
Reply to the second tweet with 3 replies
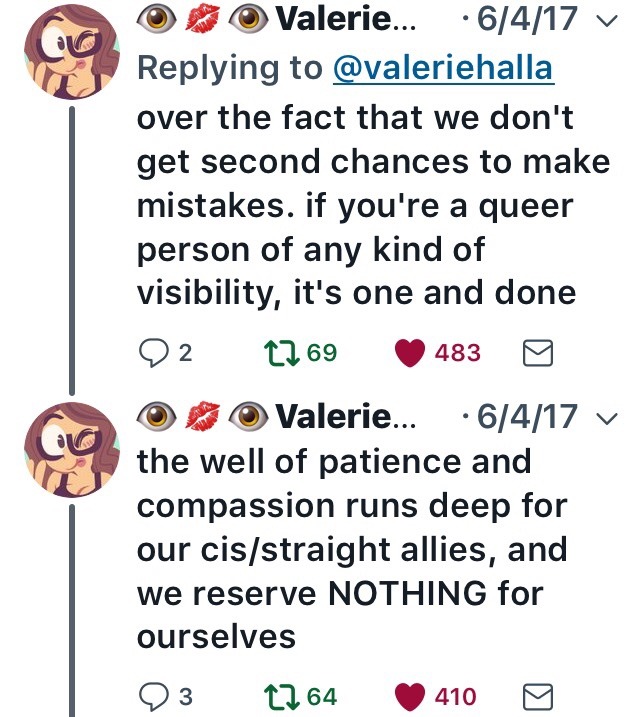[x=153, y=695]
